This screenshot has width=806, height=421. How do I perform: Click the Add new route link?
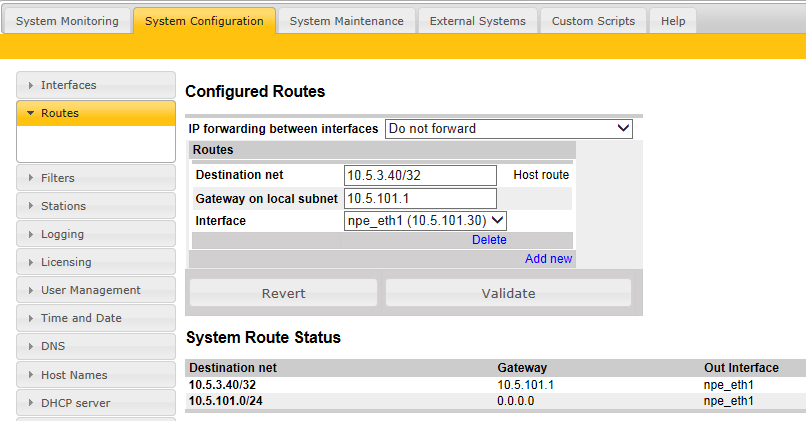coord(548,259)
